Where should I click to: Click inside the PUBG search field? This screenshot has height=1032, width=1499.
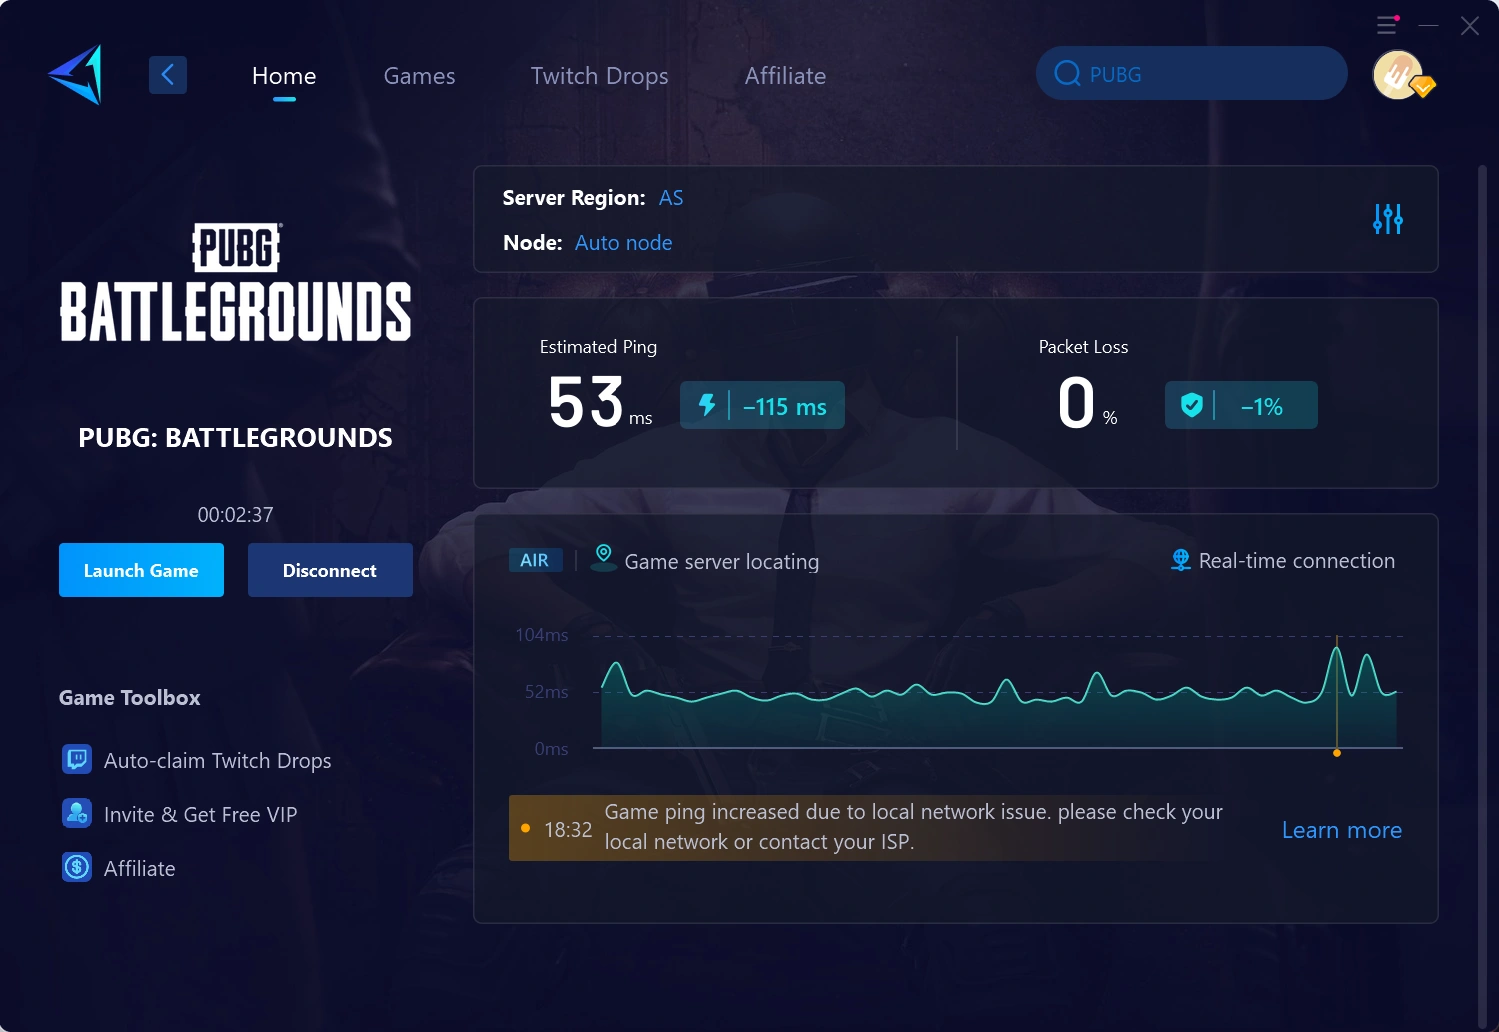[1190, 73]
